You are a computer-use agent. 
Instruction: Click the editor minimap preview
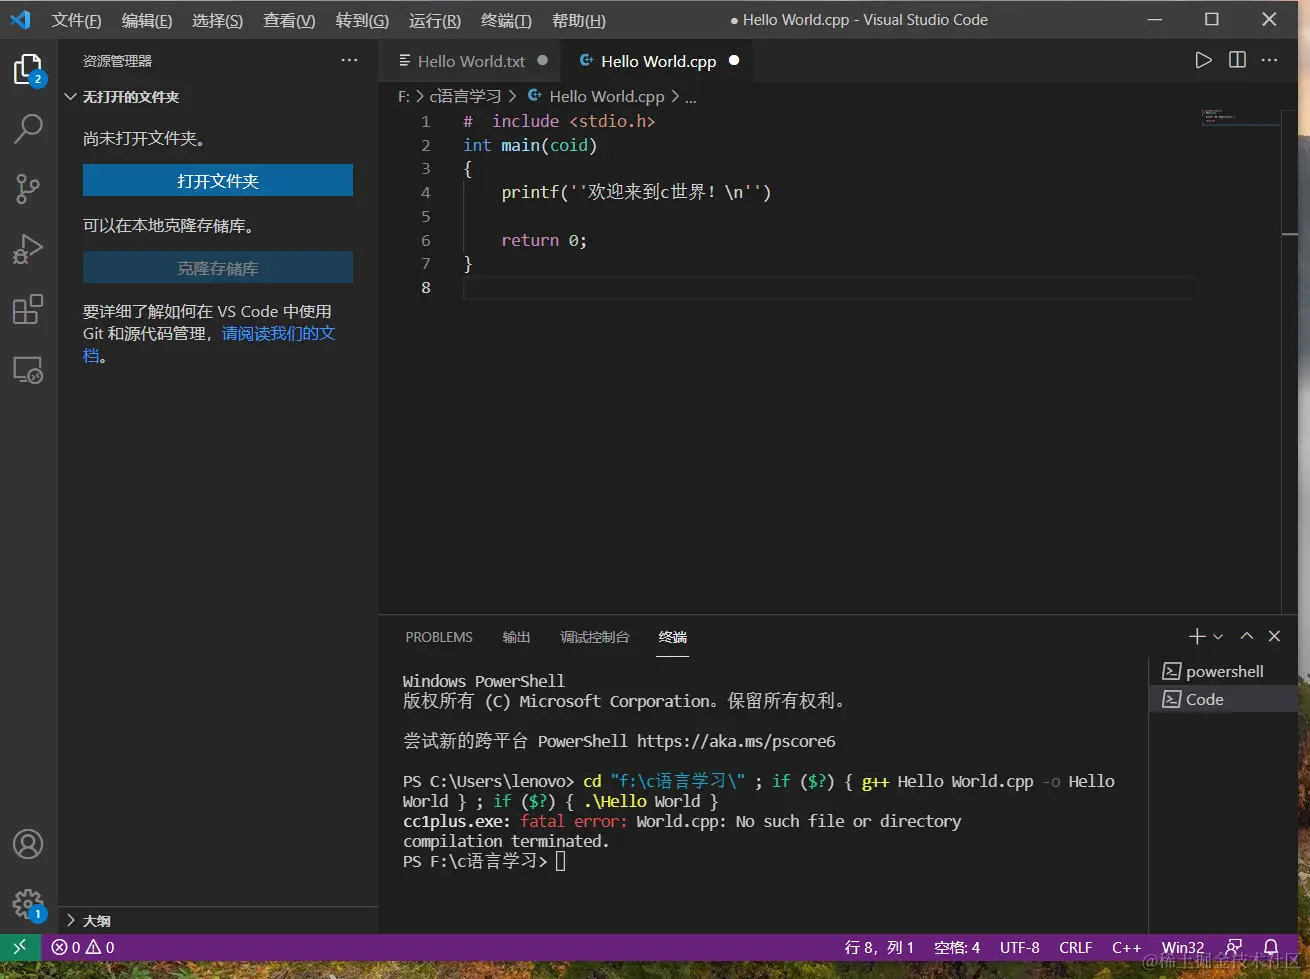1240,118
